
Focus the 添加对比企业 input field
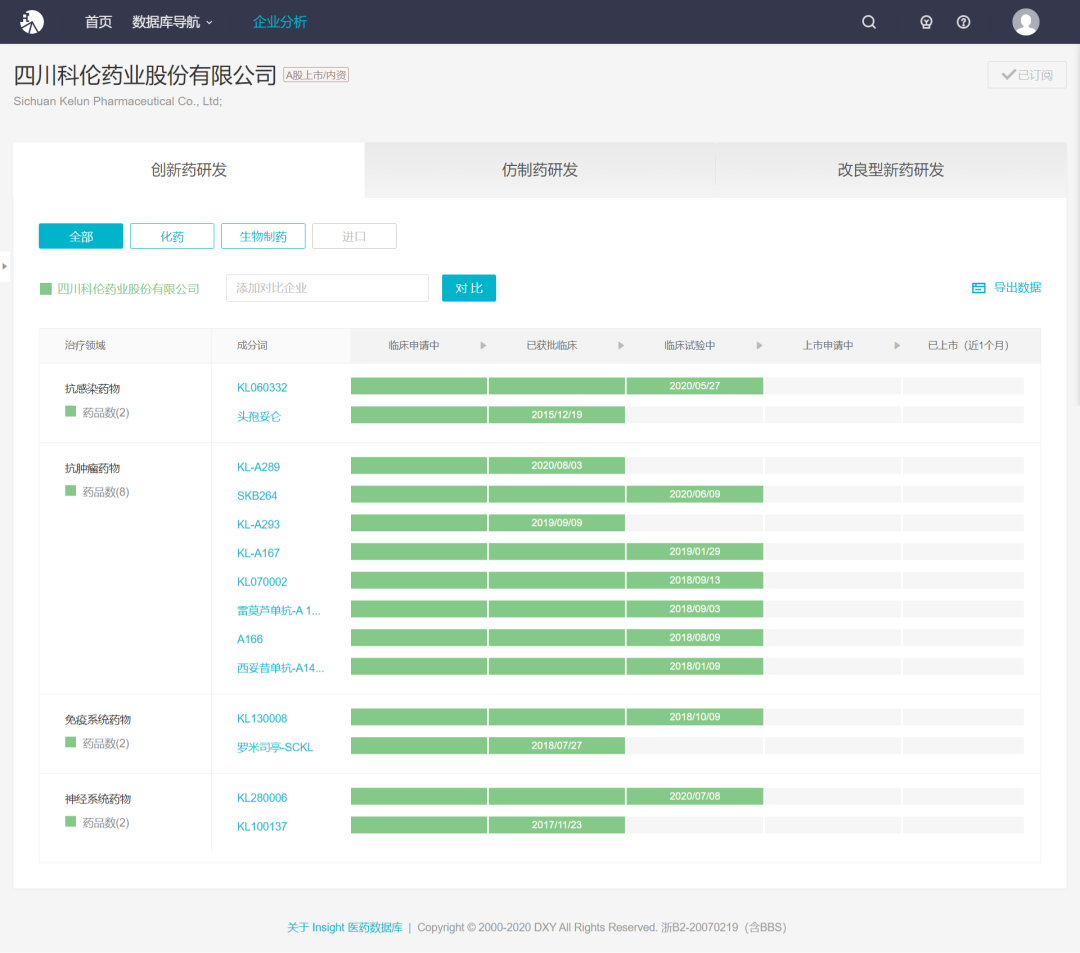pyautogui.click(x=327, y=288)
